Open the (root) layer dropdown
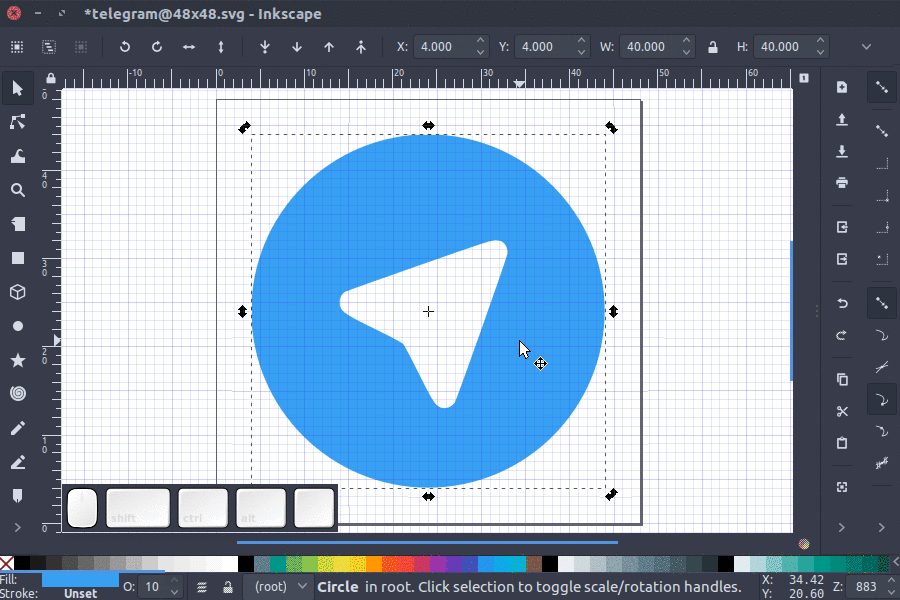The width and height of the screenshot is (900, 600). coord(278,586)
